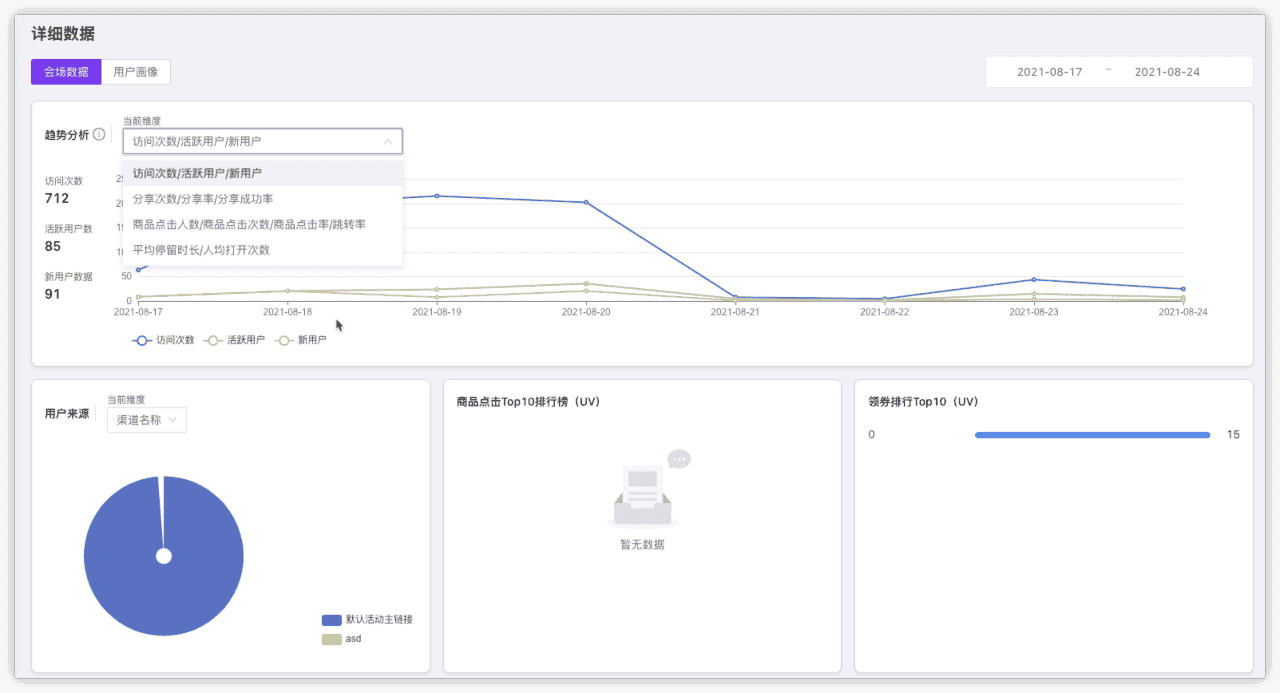
Task: Click the start date 2021-08-17 field
Action: click(1049, 72)
